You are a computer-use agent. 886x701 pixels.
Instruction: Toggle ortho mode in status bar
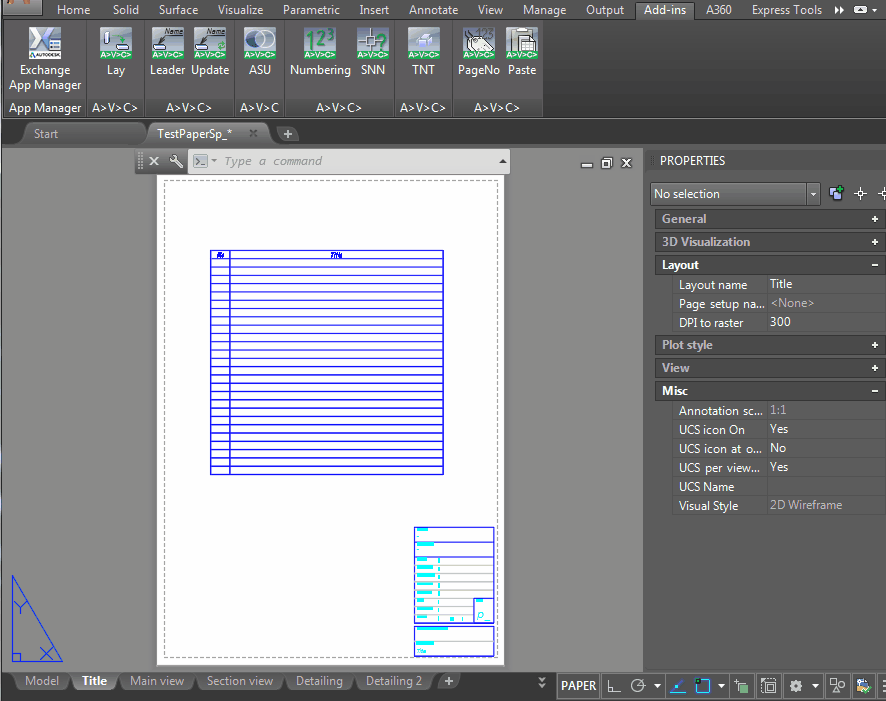[x=613, y=686]
